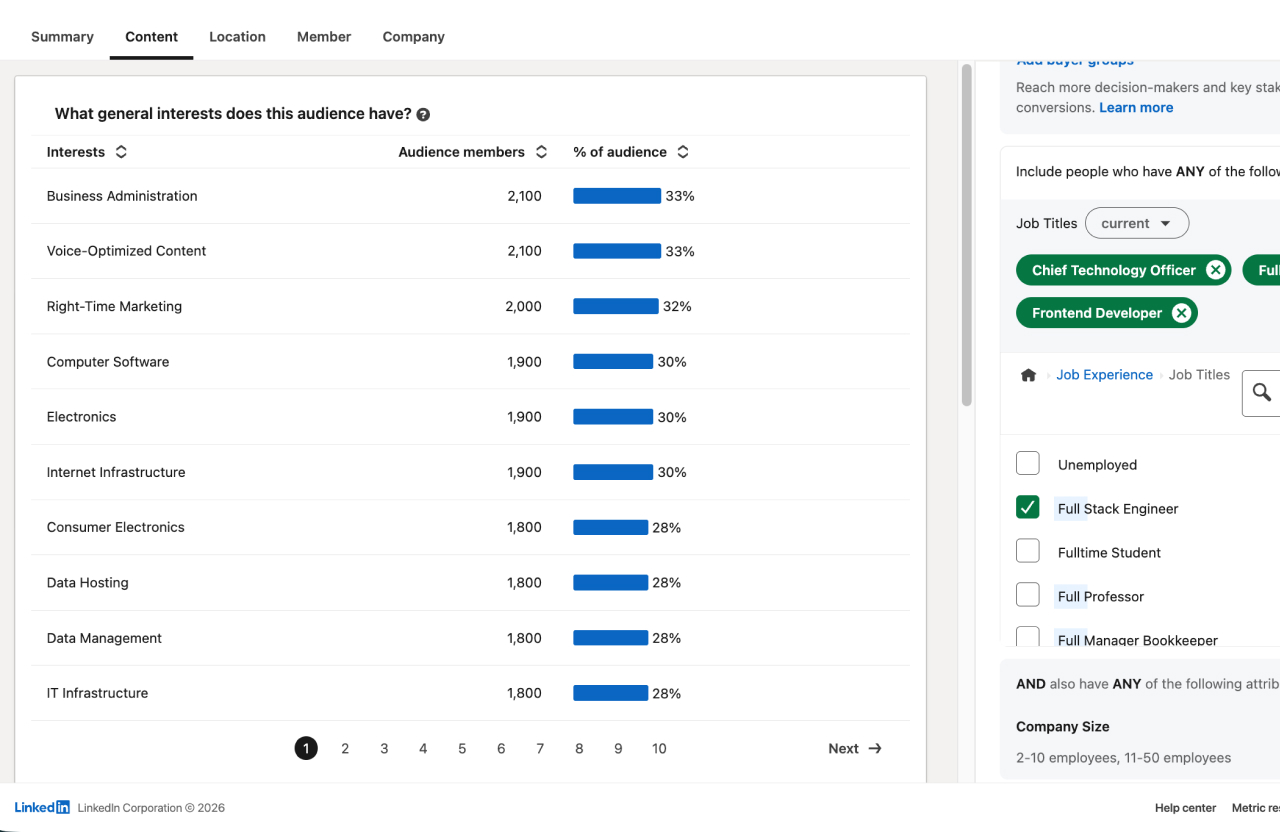Click the 28% bar for IT Infrastructure
This screenshot has height=832, width=1280.
click(x=610, y=693)
